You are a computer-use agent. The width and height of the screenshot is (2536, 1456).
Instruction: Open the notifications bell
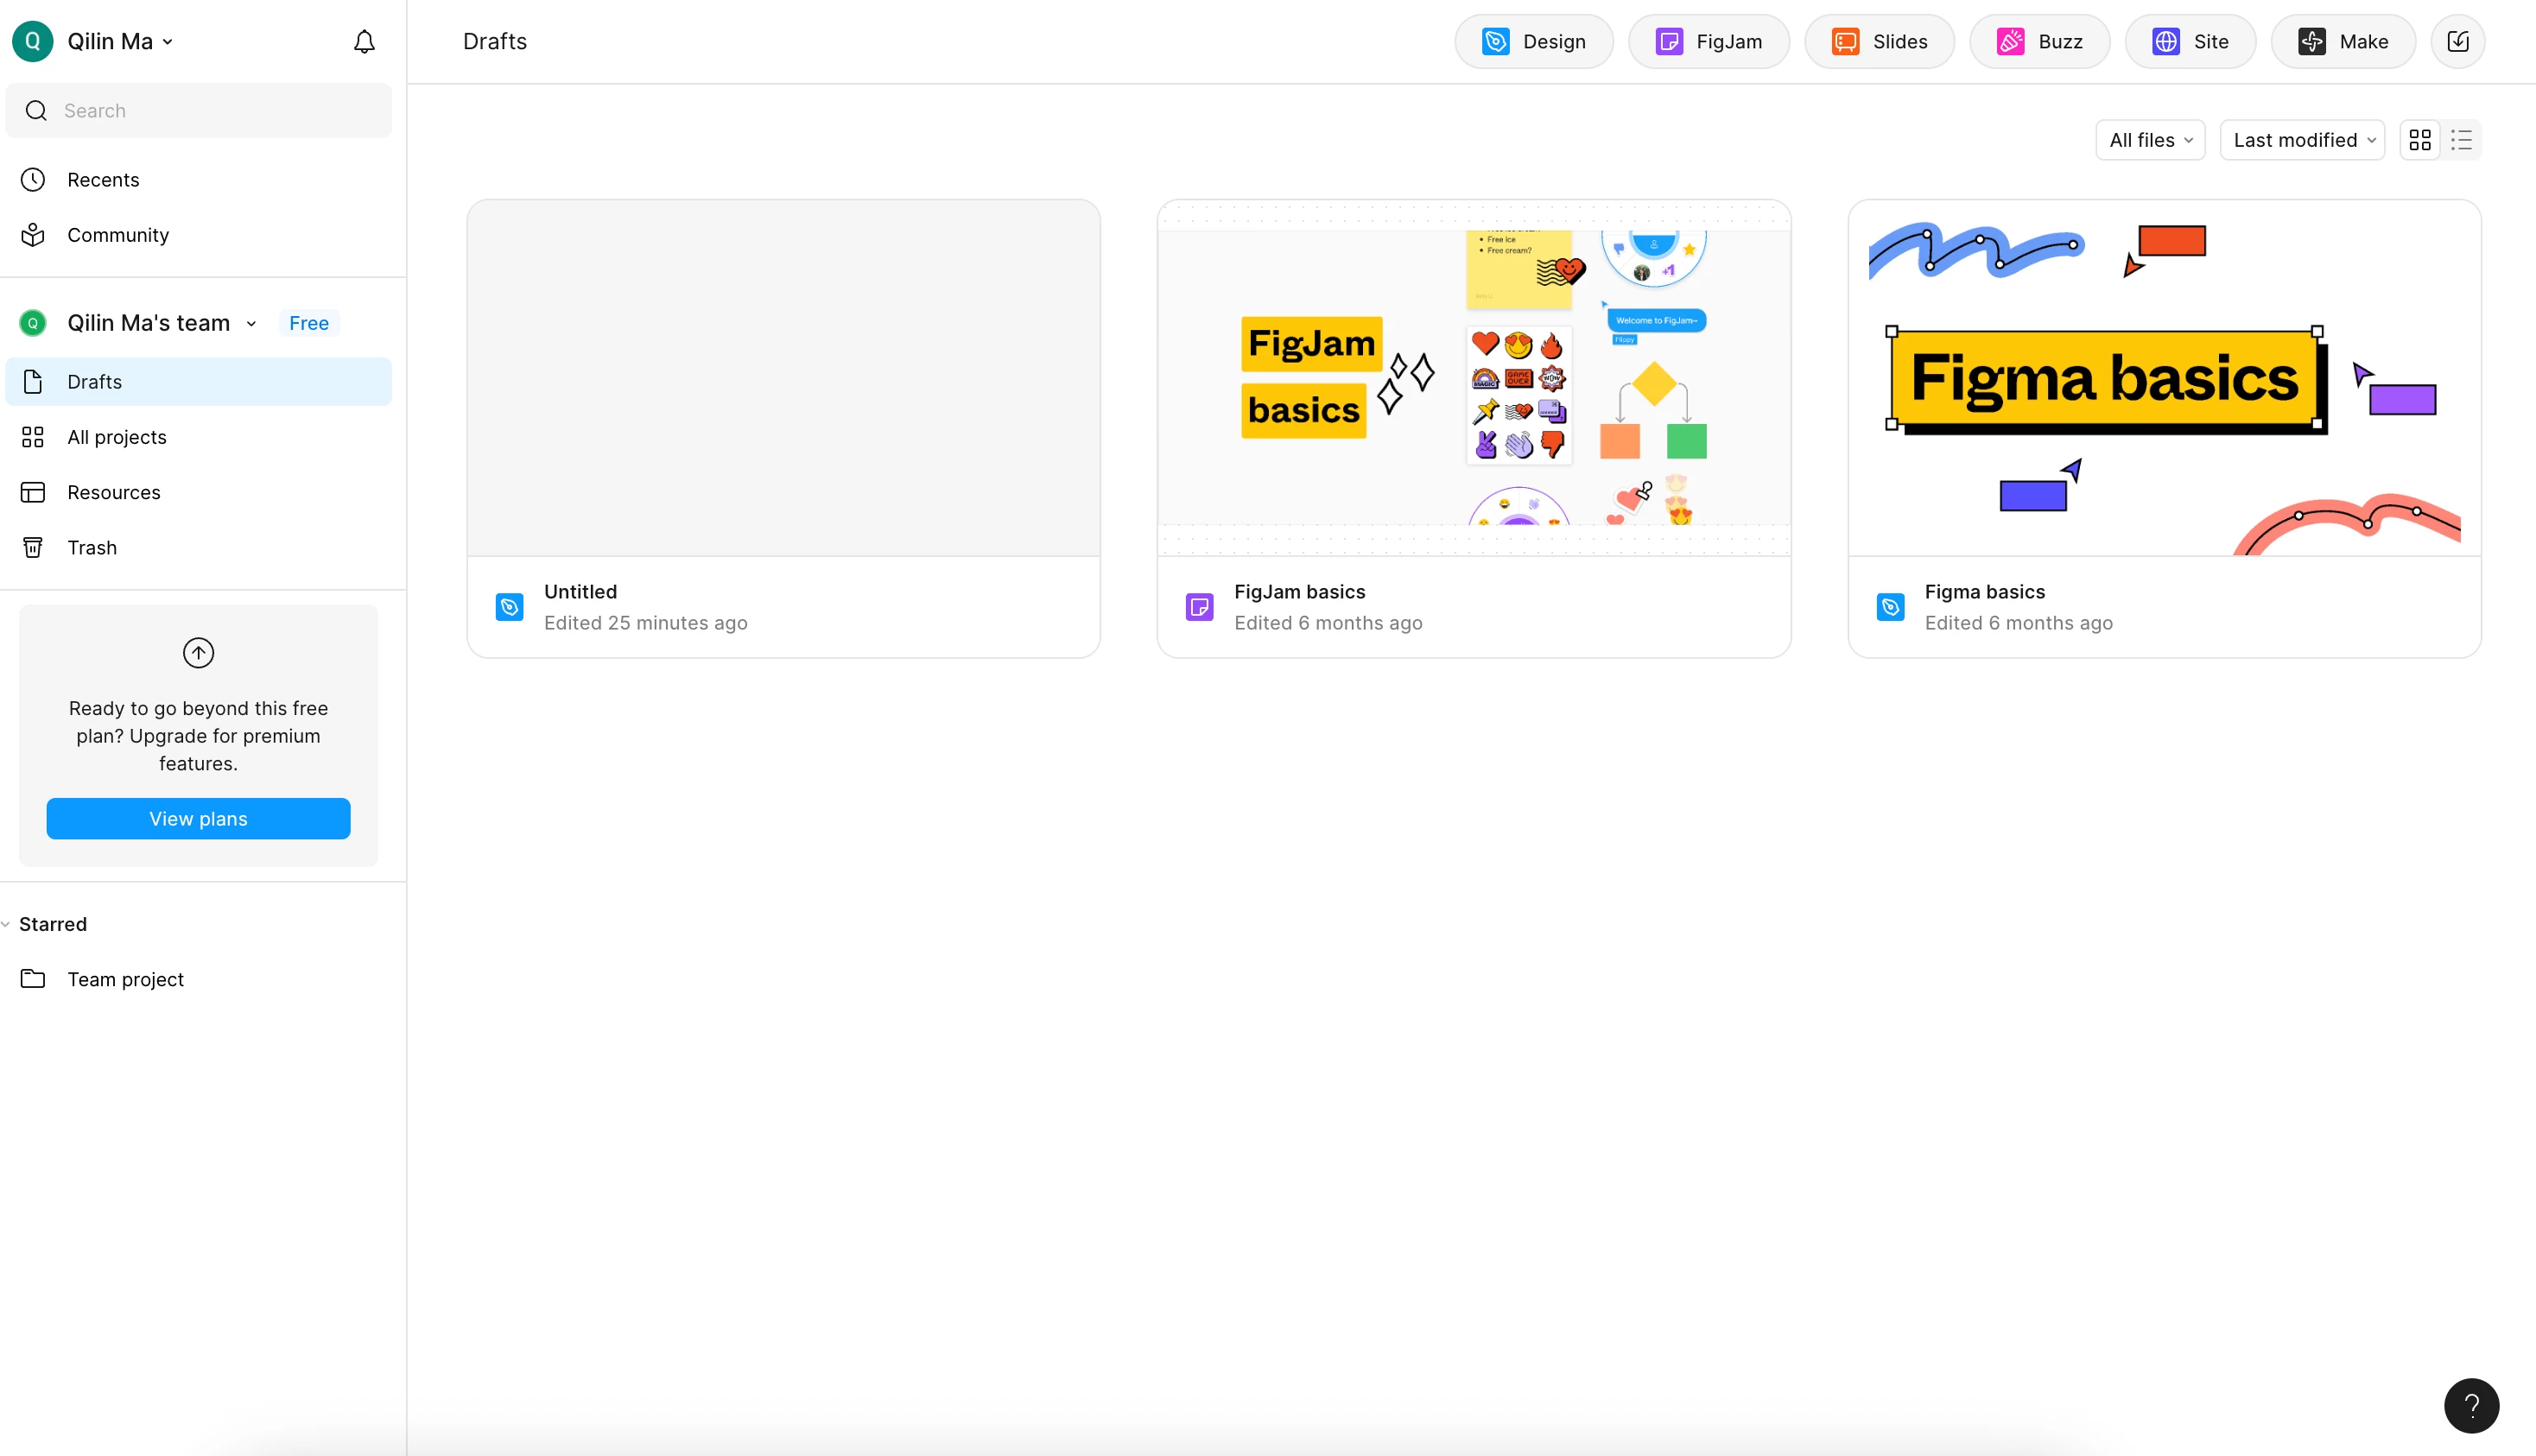click(x=364, y=41)
